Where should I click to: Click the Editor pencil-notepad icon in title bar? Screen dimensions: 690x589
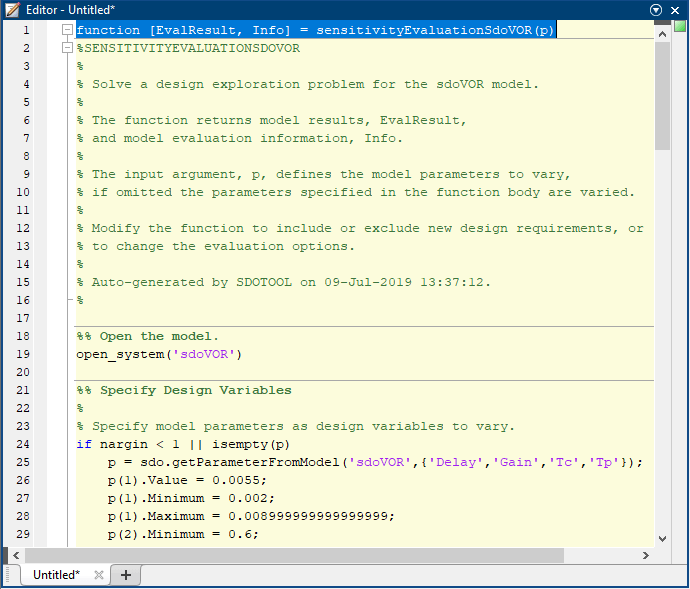click(12, 10)
